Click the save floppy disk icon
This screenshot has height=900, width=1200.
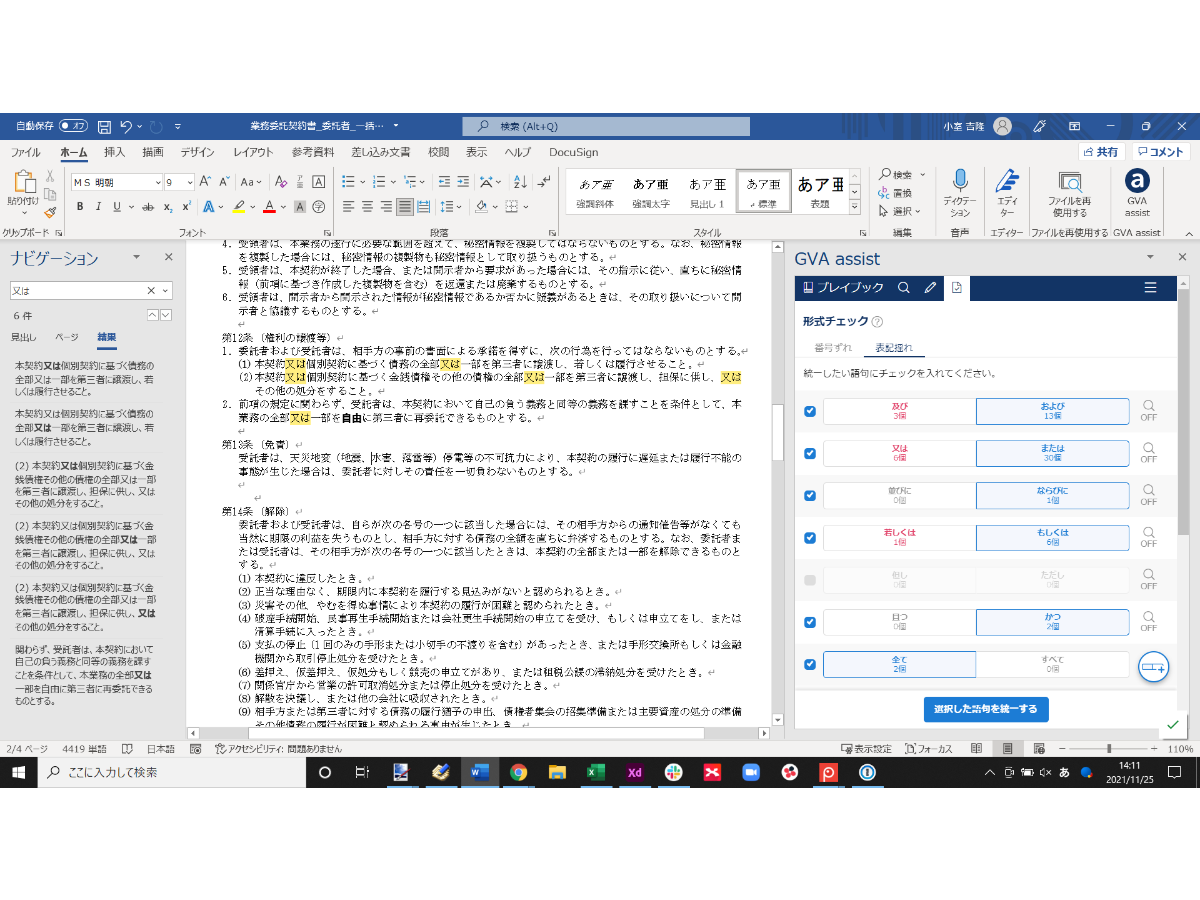[104, 127]
